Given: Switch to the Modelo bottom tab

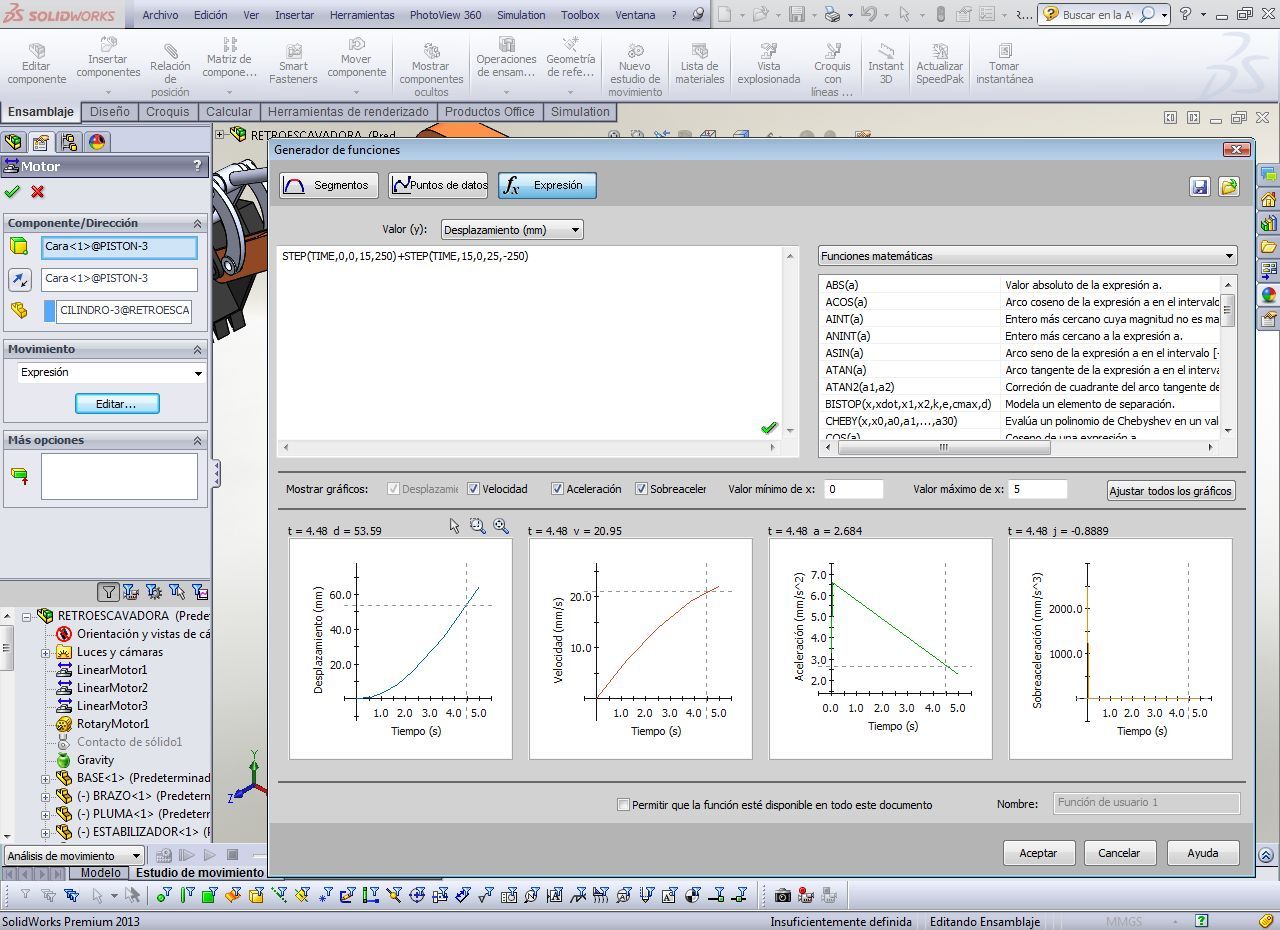Looking at the screenshot, I should point(100,873).
